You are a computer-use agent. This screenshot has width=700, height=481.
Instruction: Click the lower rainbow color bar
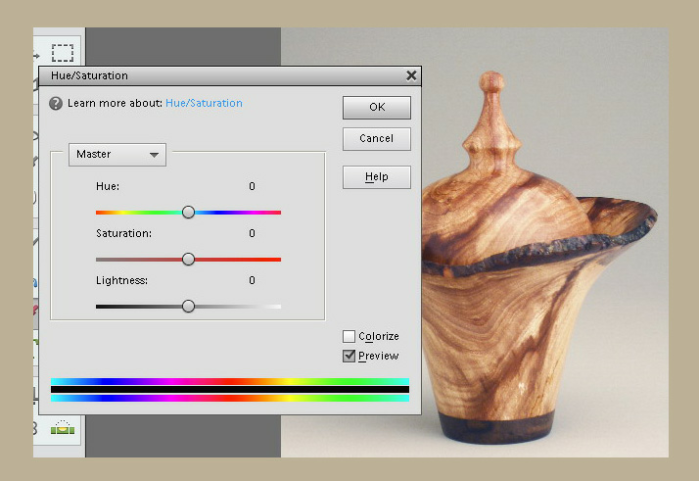tap(229, 398)
